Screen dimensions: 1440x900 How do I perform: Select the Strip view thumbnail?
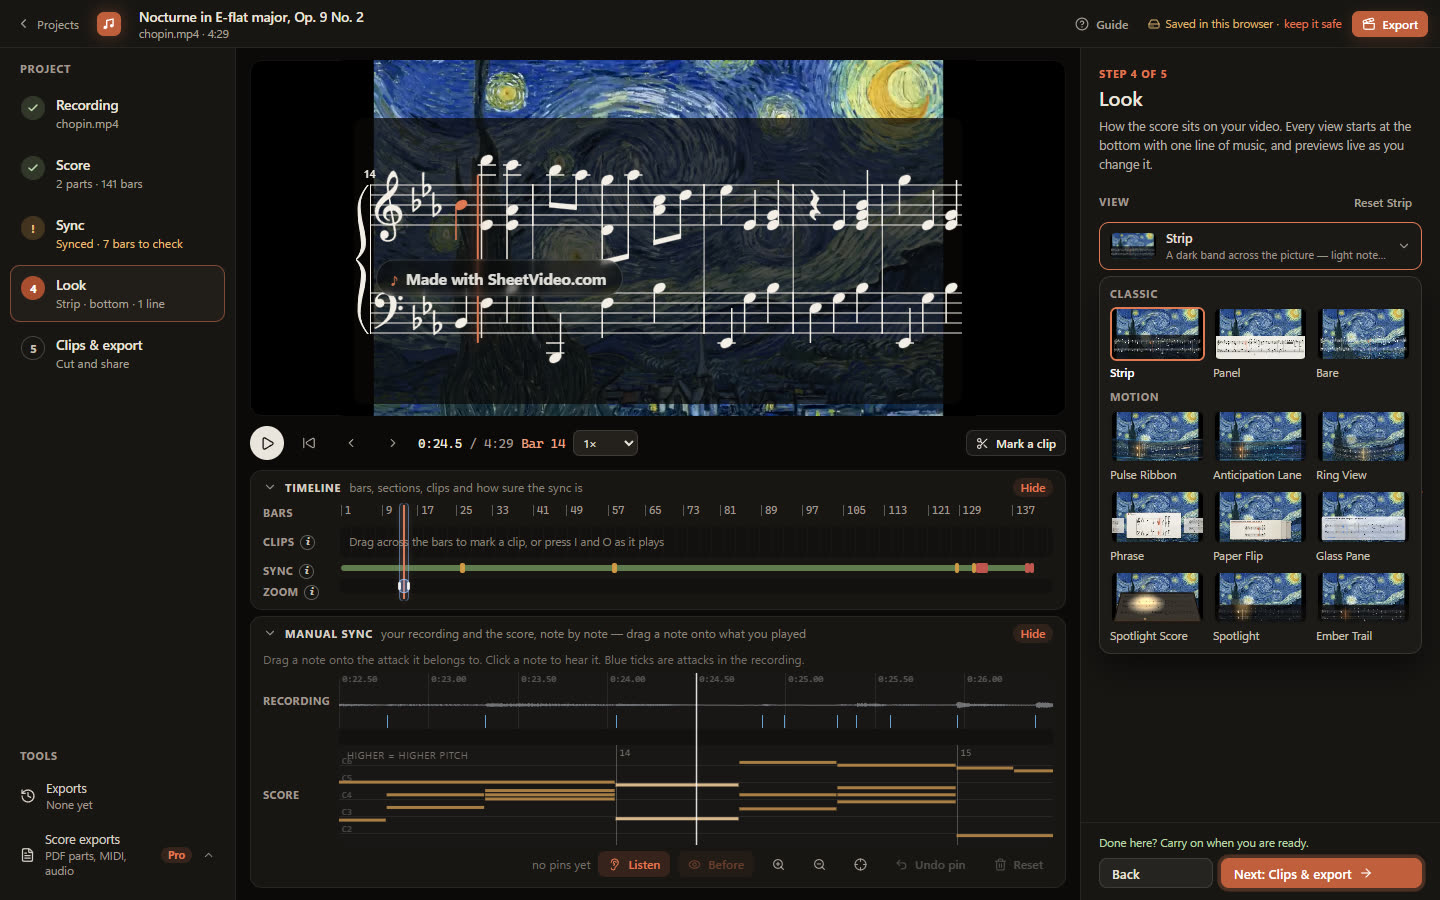click(x=1157, y=334)
